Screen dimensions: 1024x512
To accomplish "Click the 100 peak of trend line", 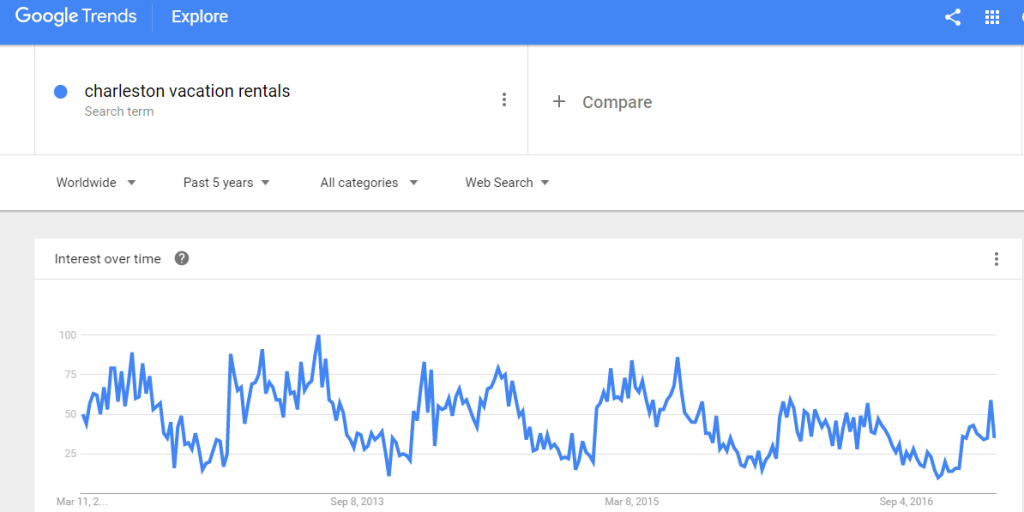I will 318,337.
